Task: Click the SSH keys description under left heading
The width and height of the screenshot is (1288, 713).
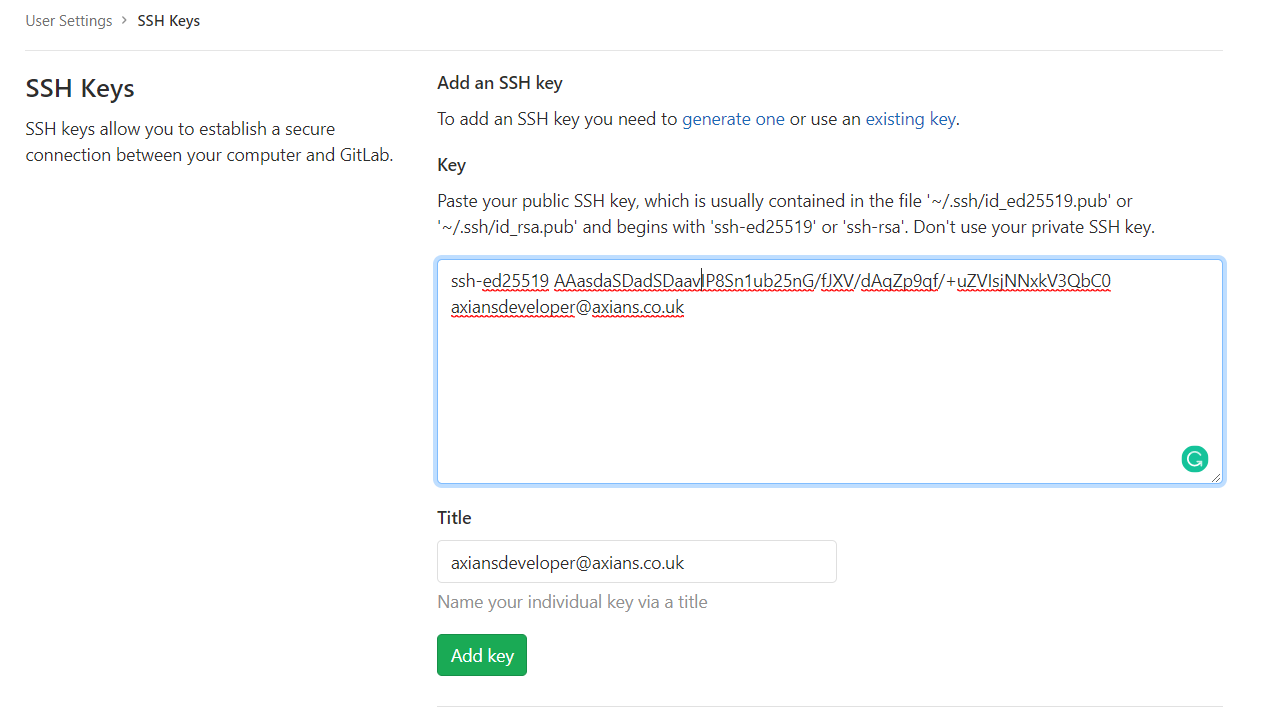Action: 209,142
